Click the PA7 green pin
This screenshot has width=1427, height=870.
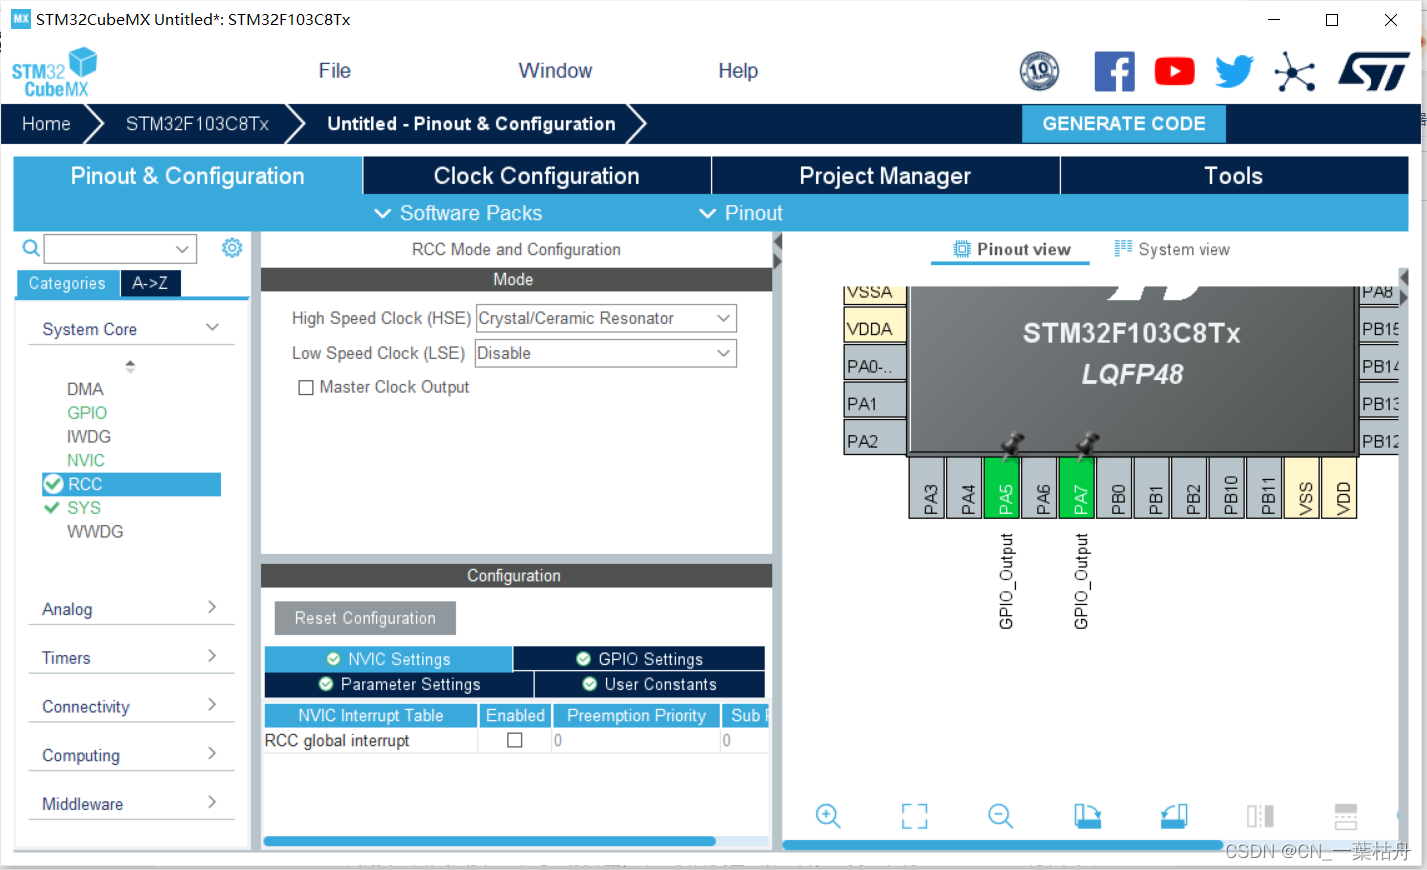[x=1077, y=488]
